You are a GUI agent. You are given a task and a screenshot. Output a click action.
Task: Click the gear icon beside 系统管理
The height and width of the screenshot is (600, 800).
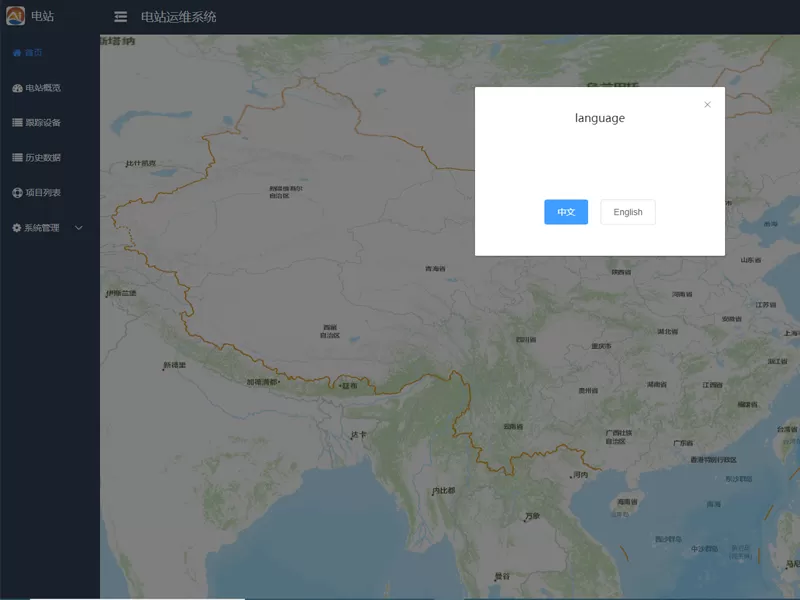17,228
